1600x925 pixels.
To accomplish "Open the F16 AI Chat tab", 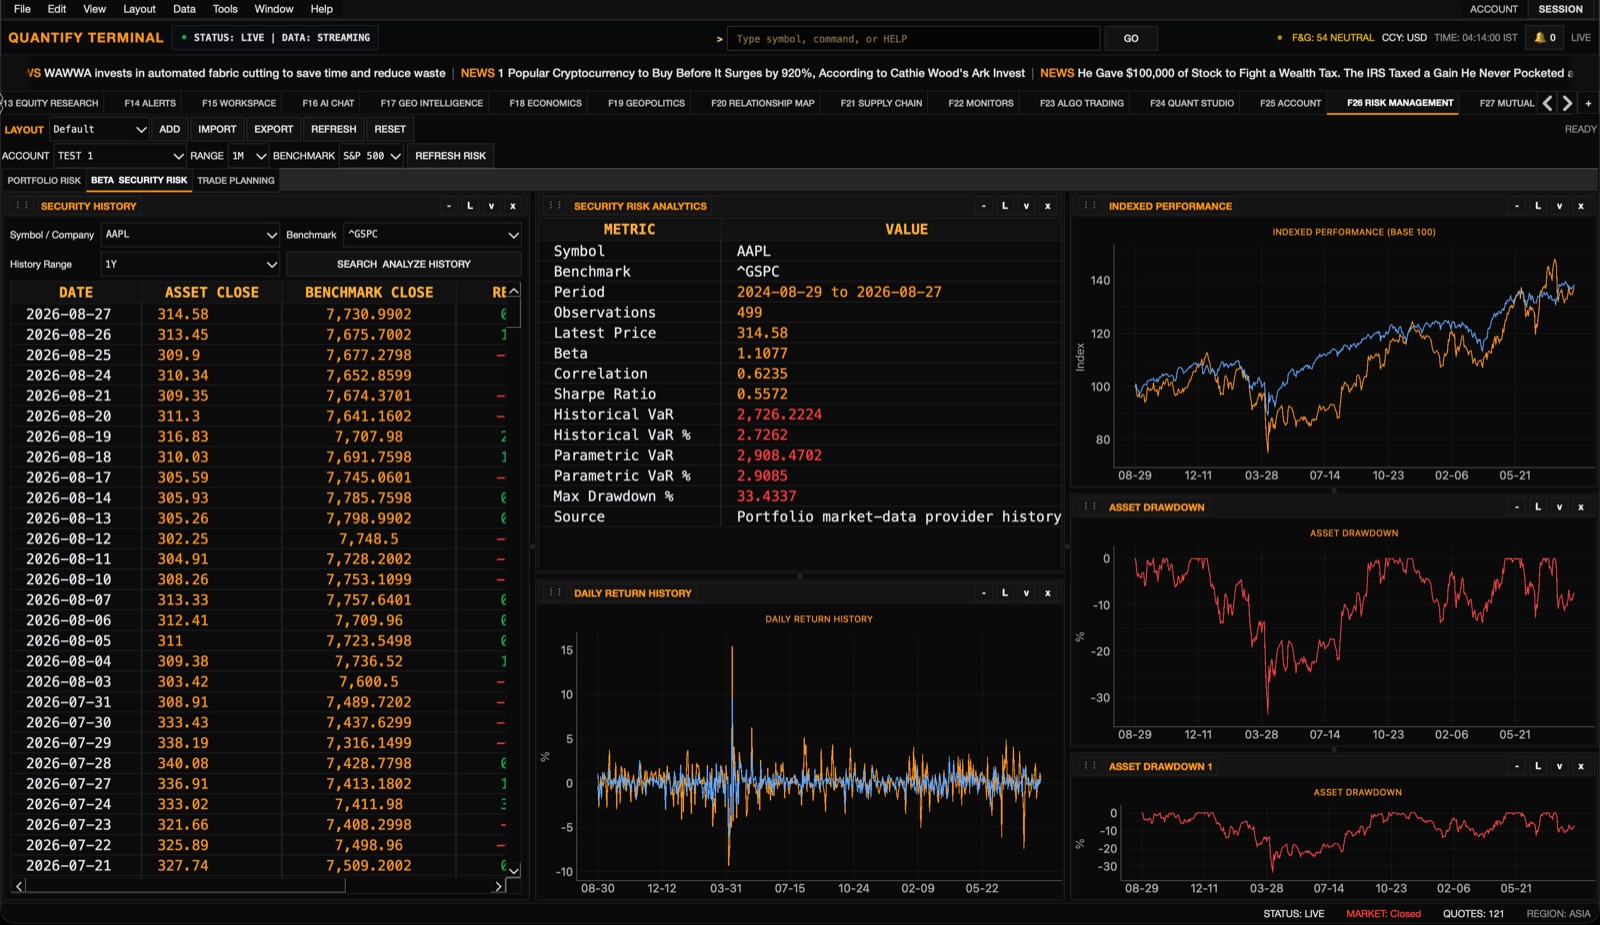I will click(328, 103).
